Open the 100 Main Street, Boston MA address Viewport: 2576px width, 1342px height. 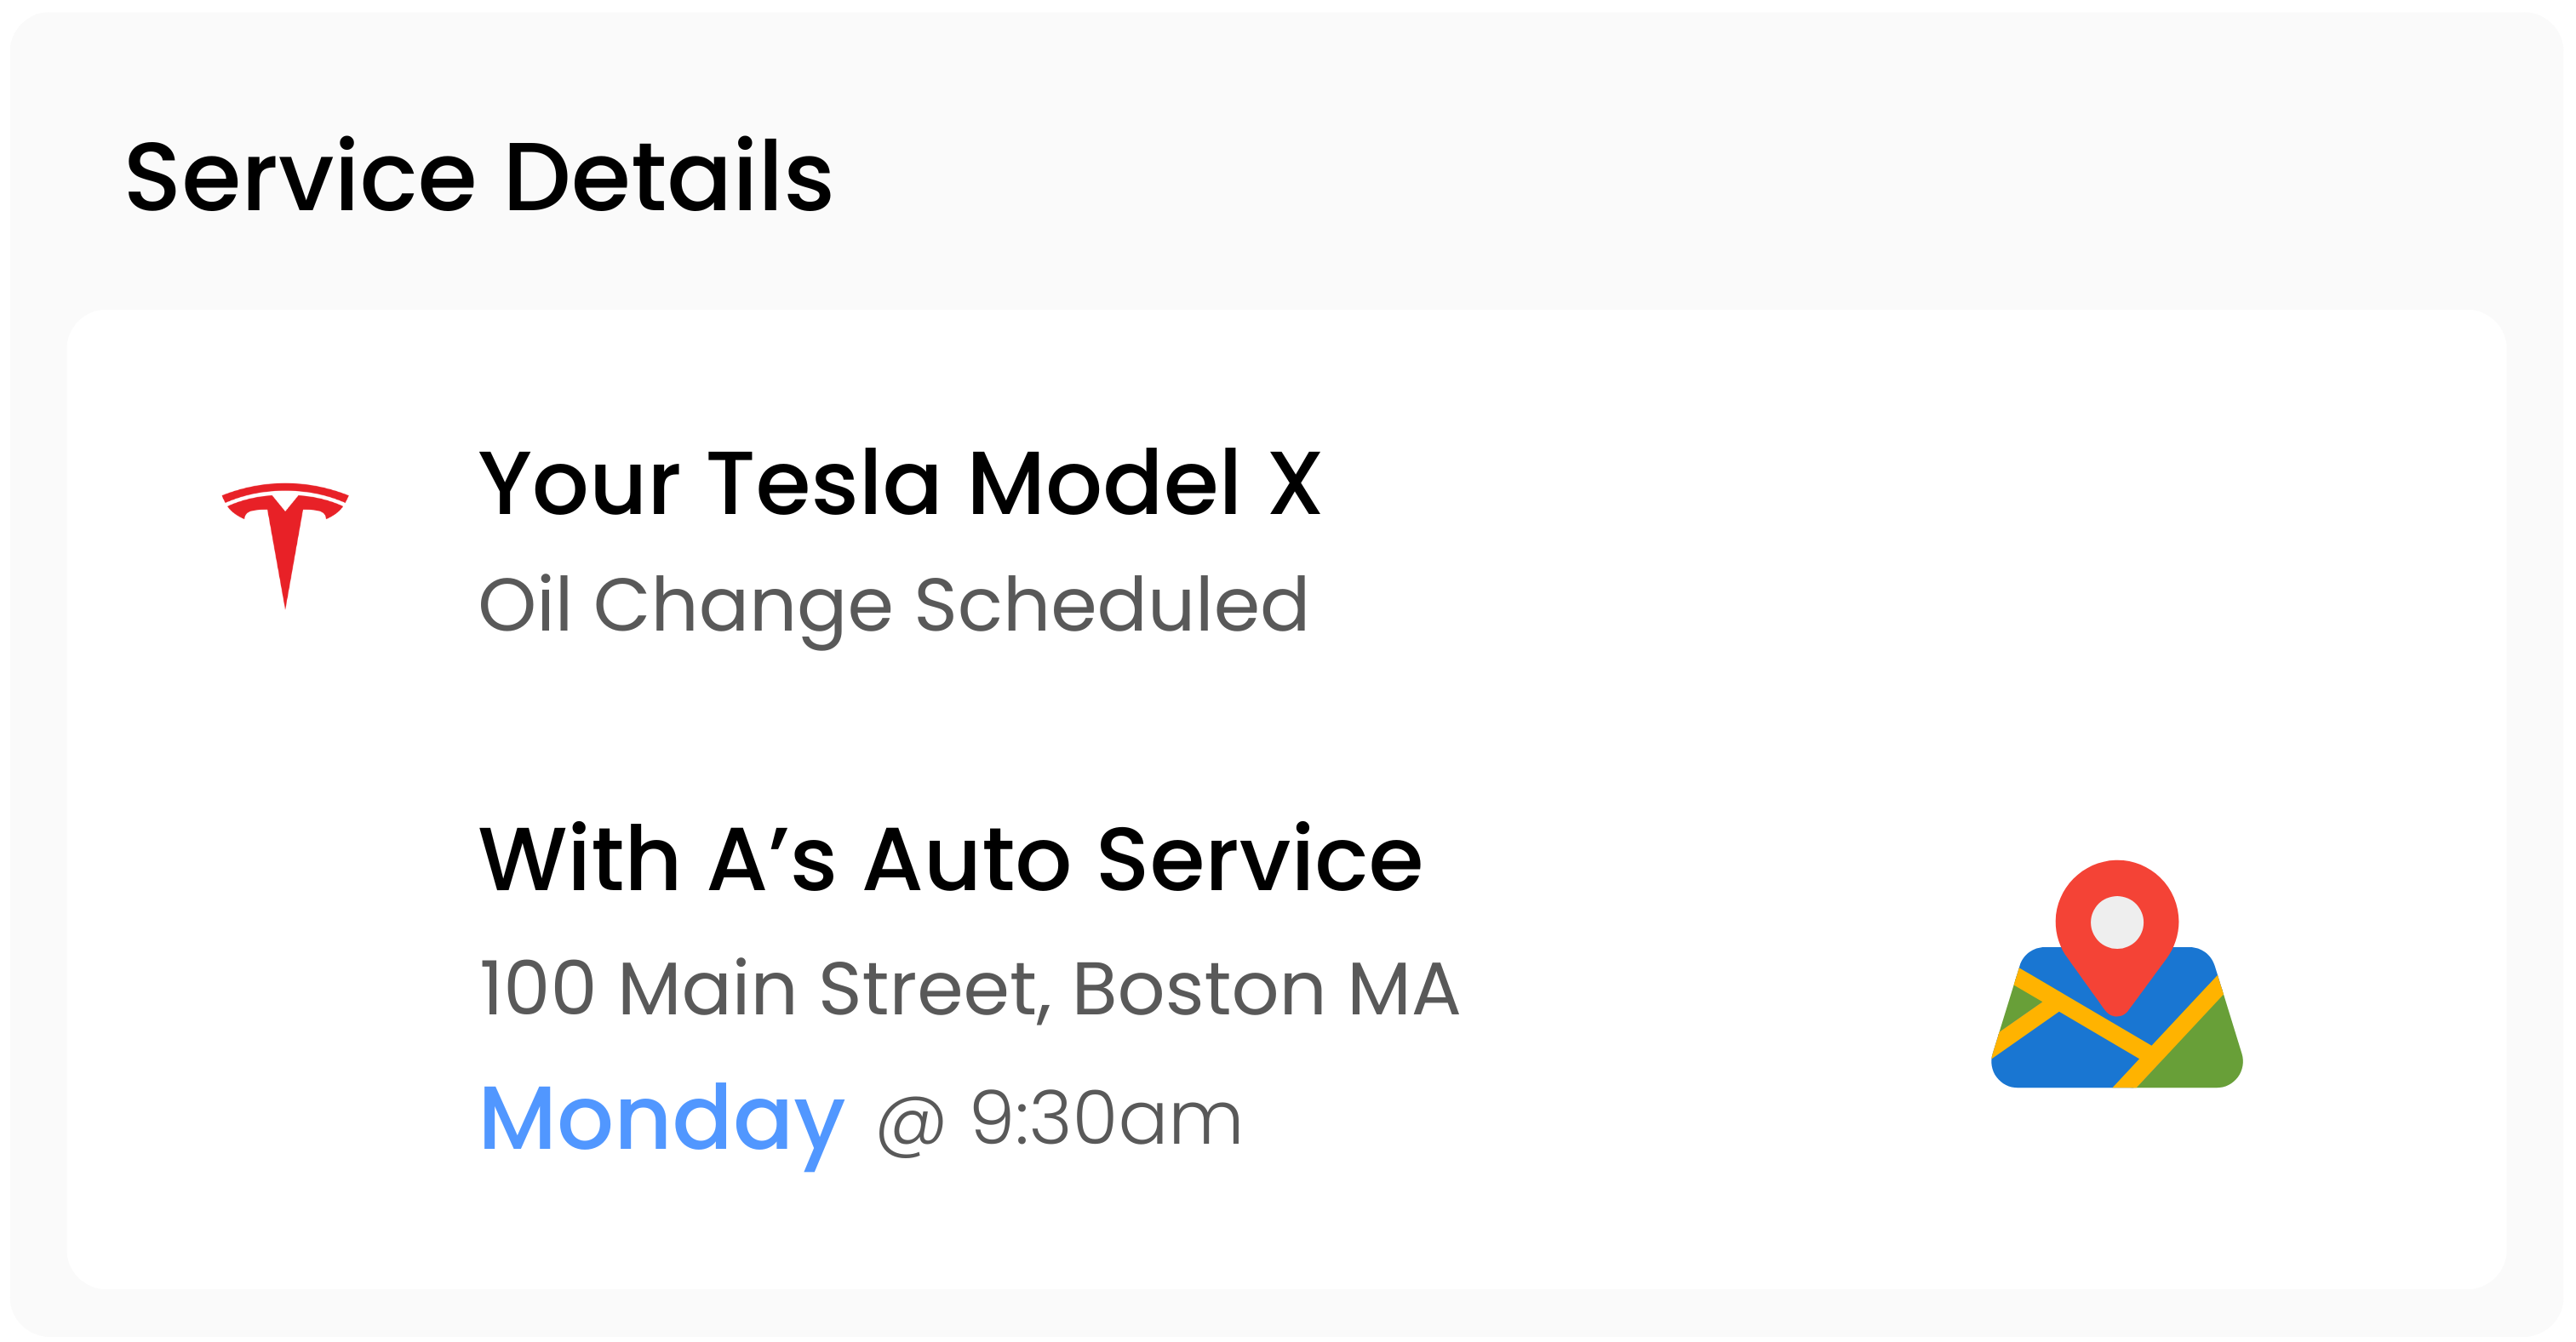(x=969, y=989)
